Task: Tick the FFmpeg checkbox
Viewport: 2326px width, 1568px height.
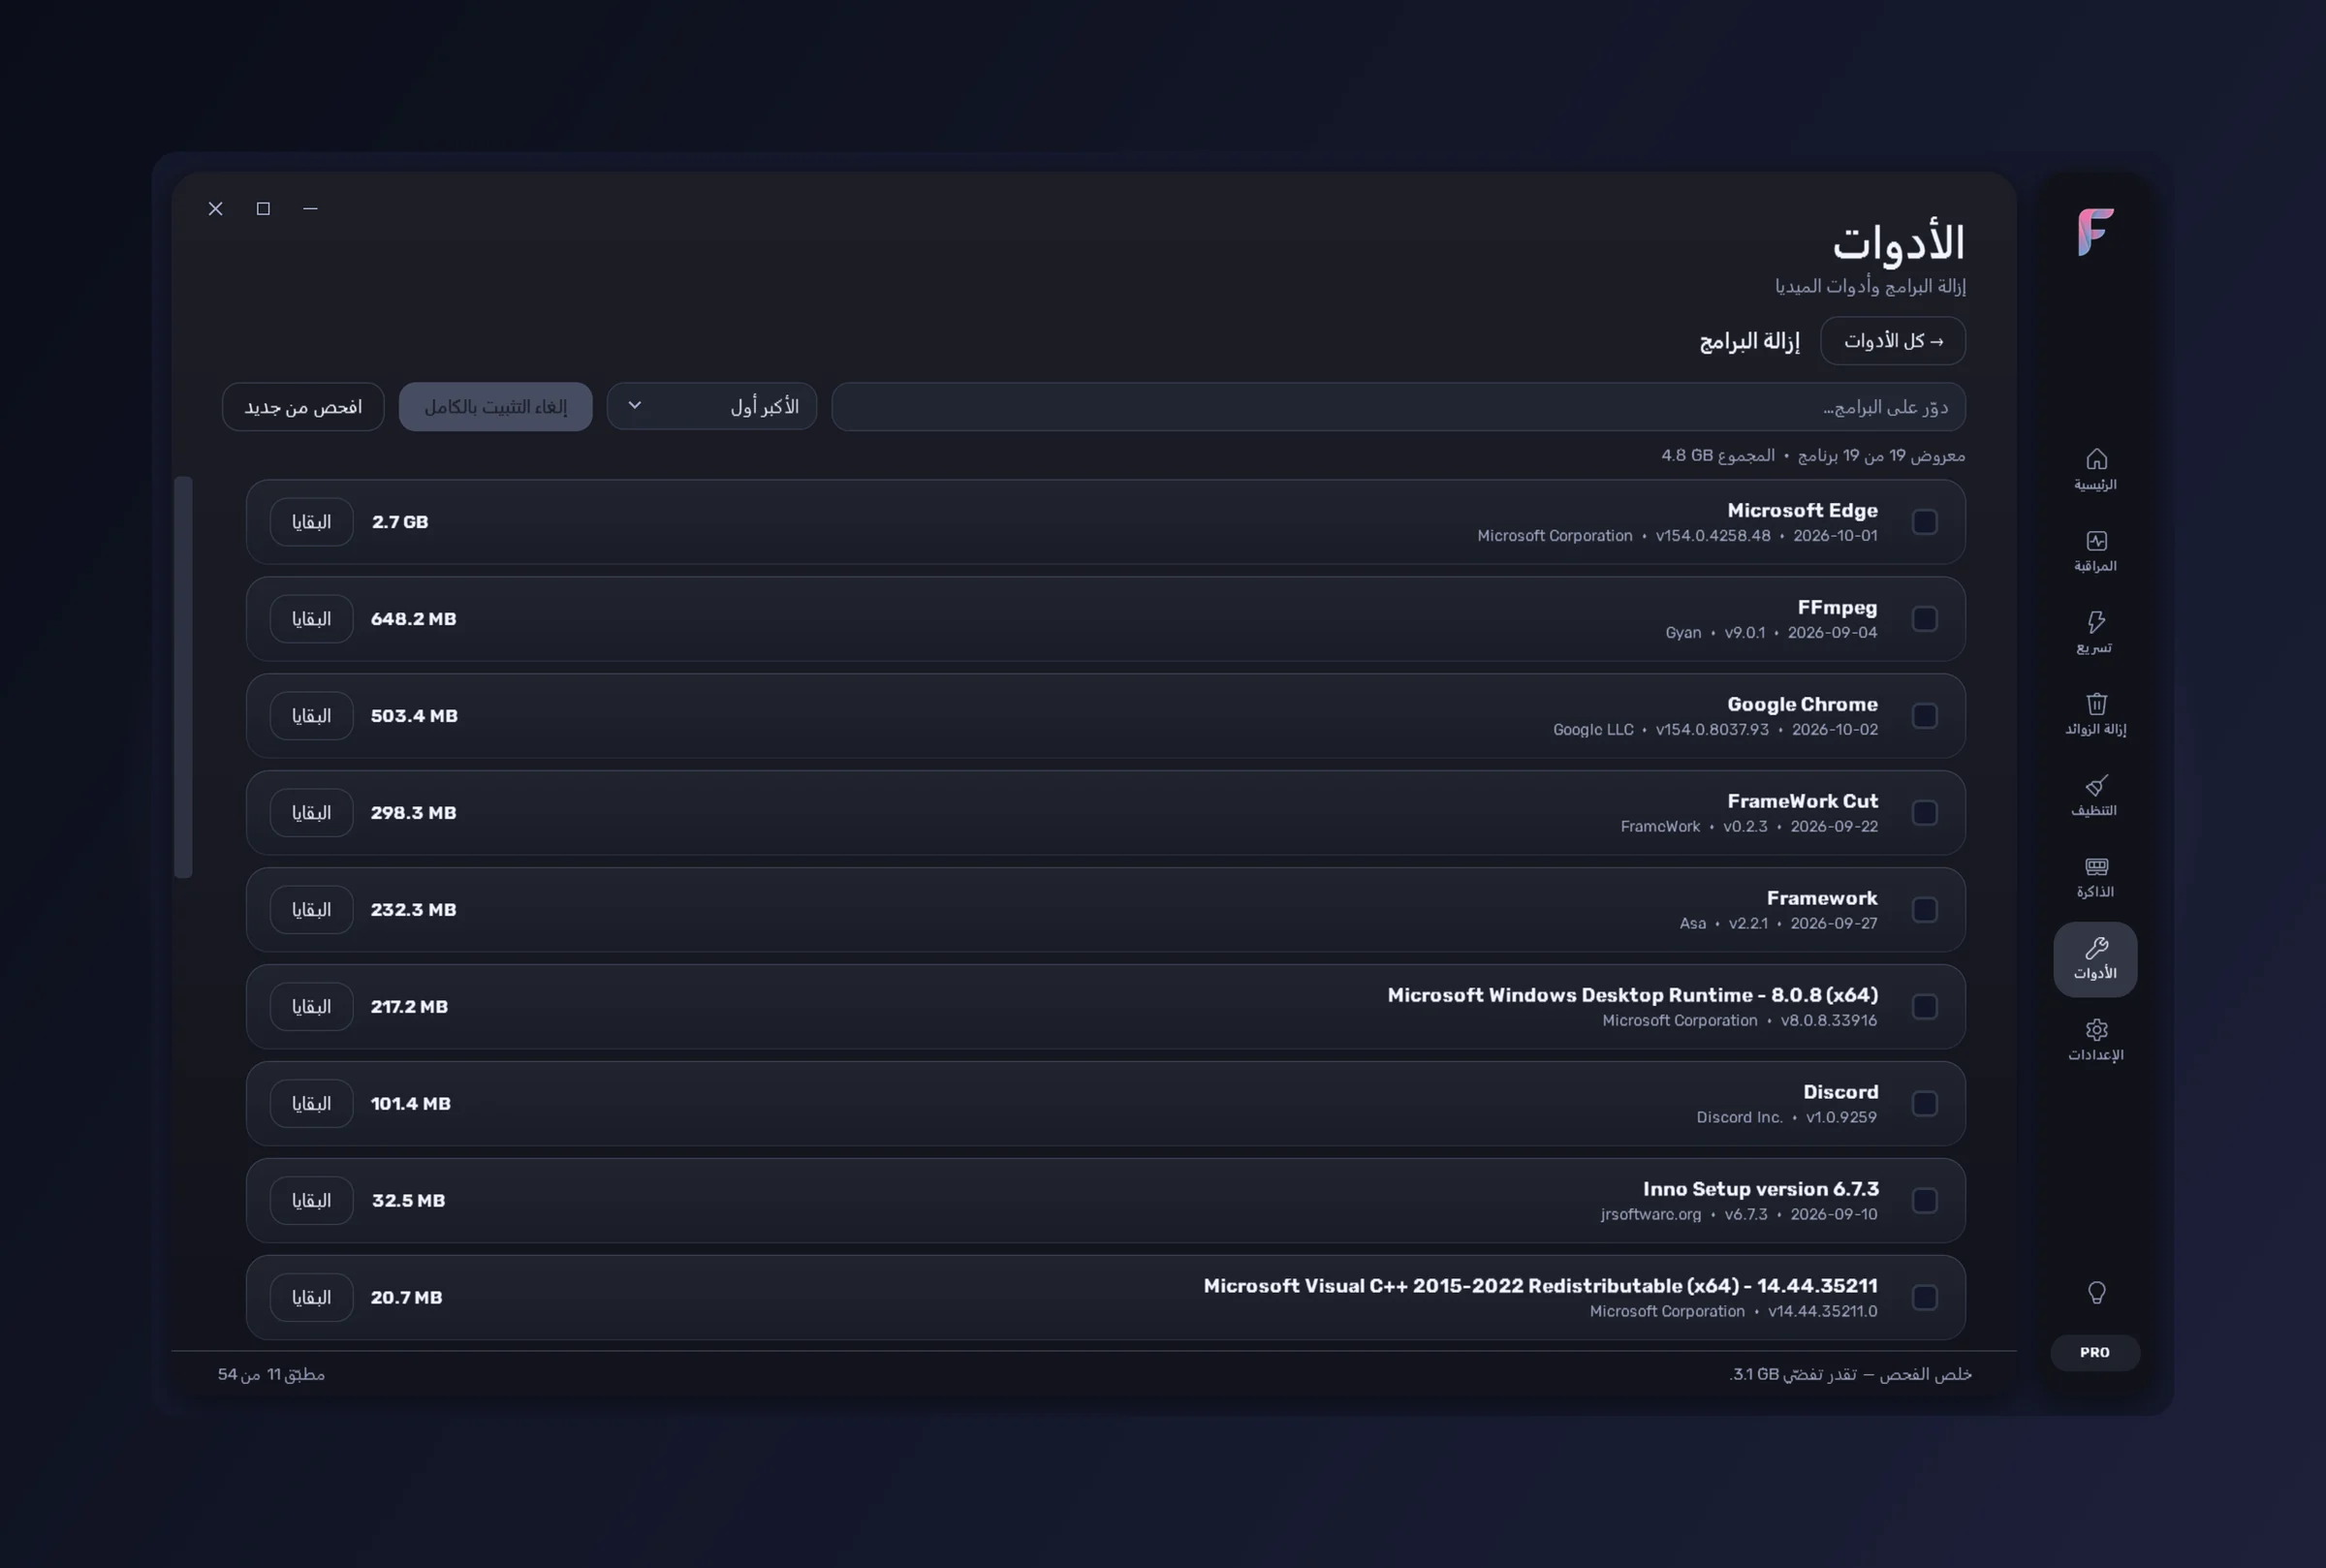Action: (x=1925, y=619)
